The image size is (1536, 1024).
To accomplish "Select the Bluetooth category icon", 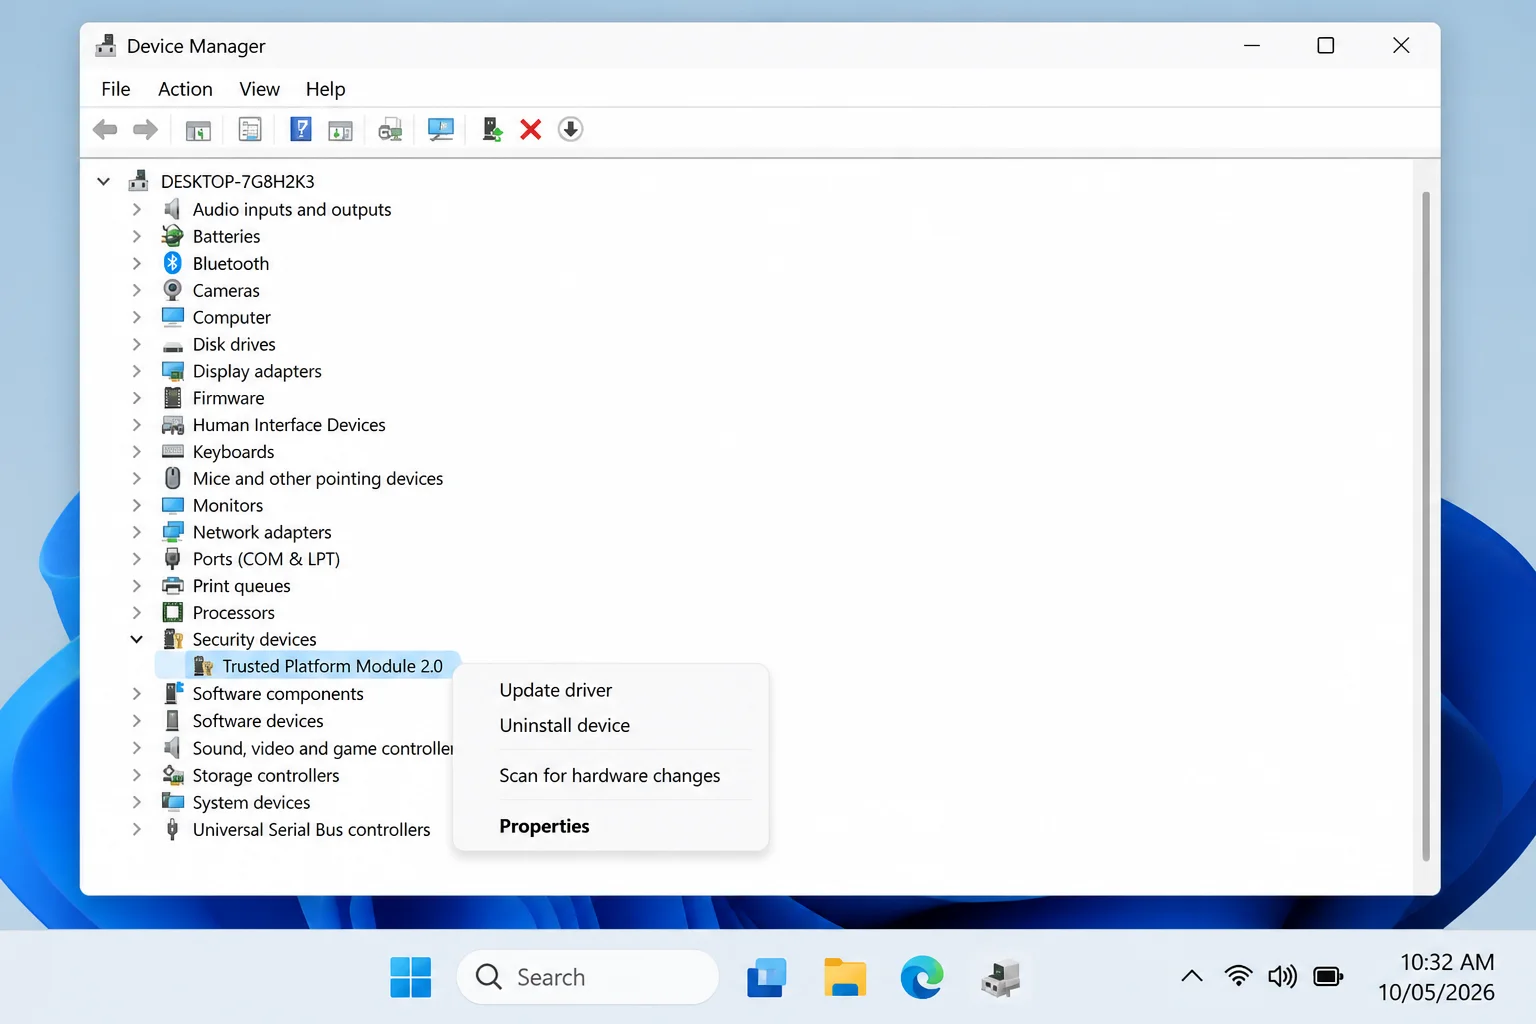I will [x=172, y=263].
